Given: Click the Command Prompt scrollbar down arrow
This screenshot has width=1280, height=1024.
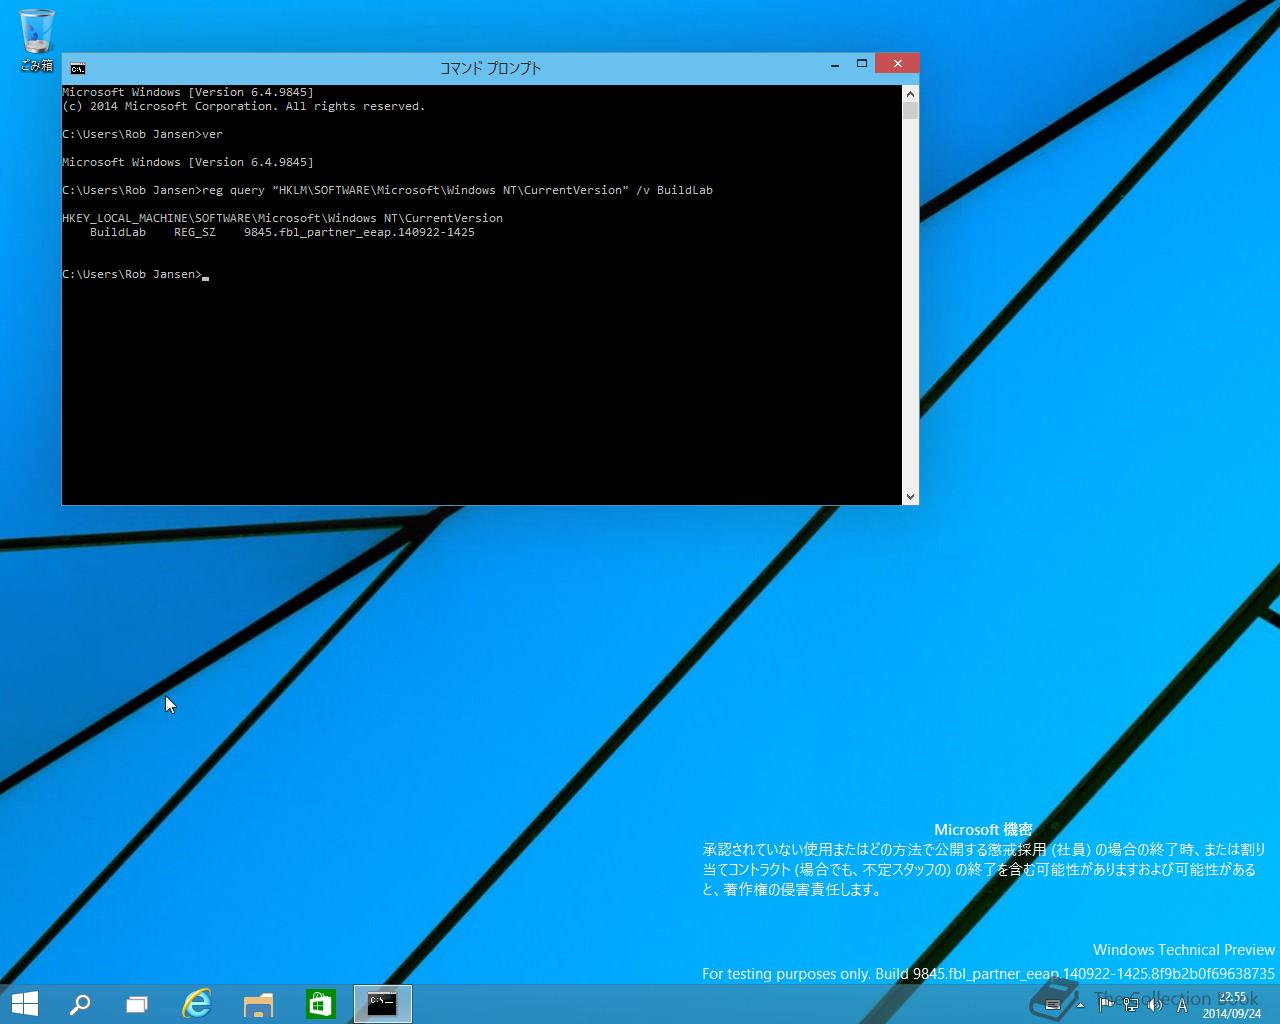Looking at the screenshot, I should 910,496.
